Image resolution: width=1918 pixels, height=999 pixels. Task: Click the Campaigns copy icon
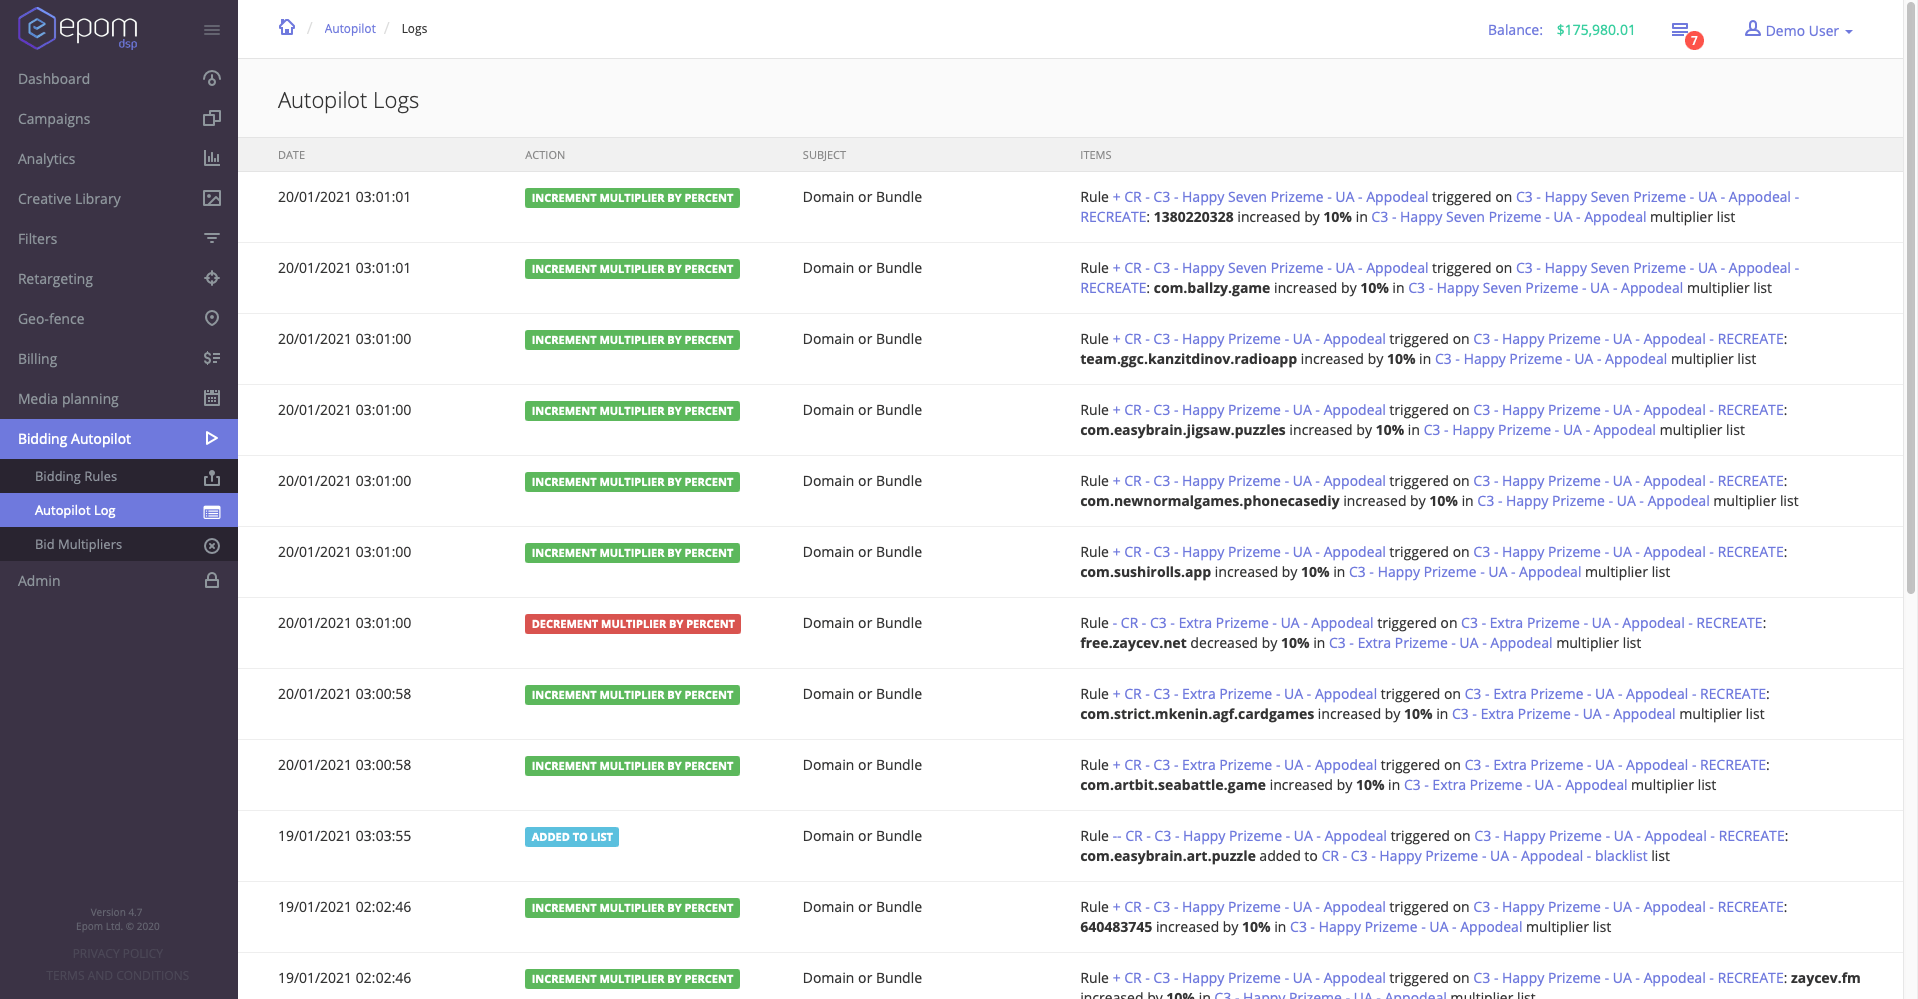coord(212,118)
